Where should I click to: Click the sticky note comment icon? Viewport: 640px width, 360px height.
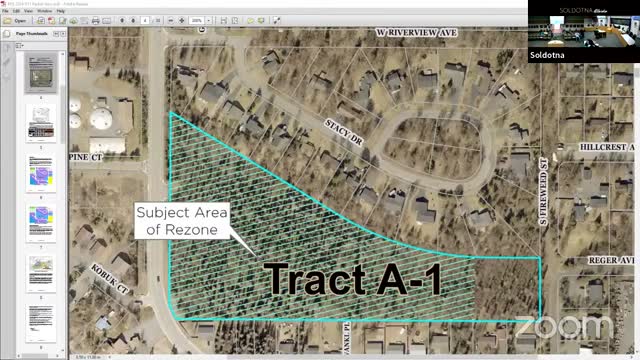tap(250, 20)
